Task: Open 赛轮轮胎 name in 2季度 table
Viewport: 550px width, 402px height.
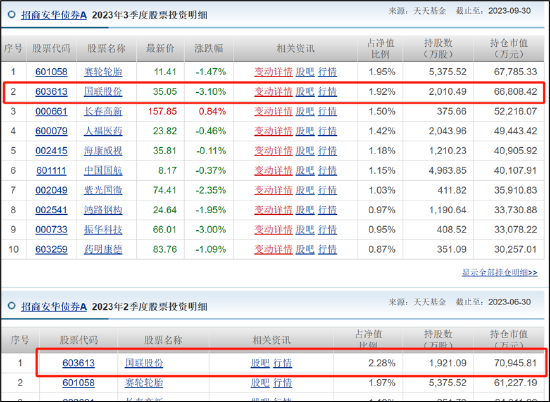Action: (144, 383)
